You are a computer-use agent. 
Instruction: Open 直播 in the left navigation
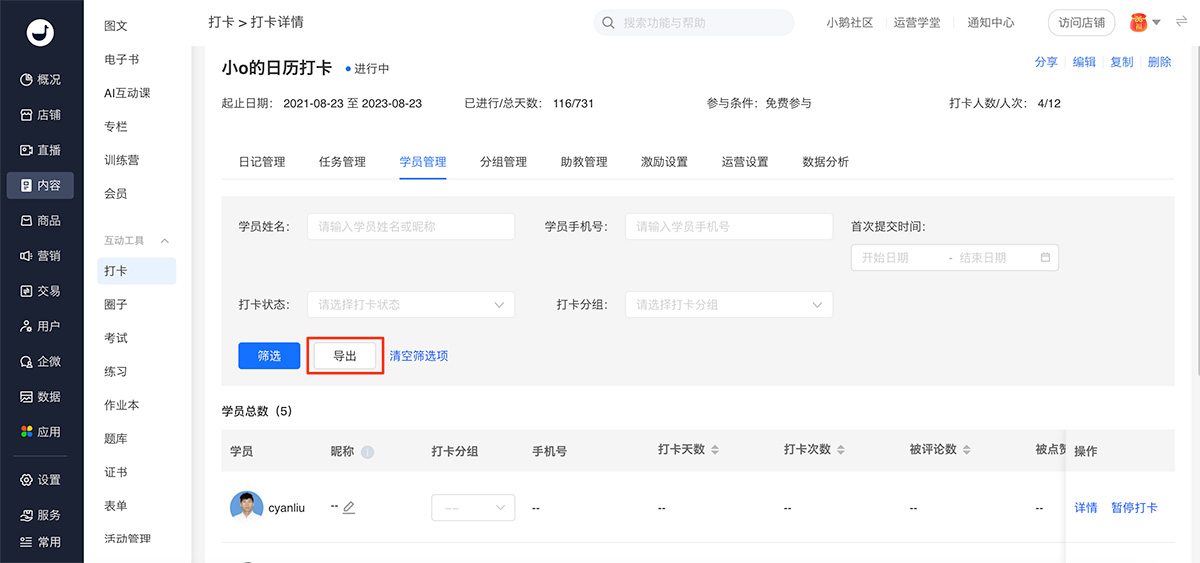coord(41,150)
